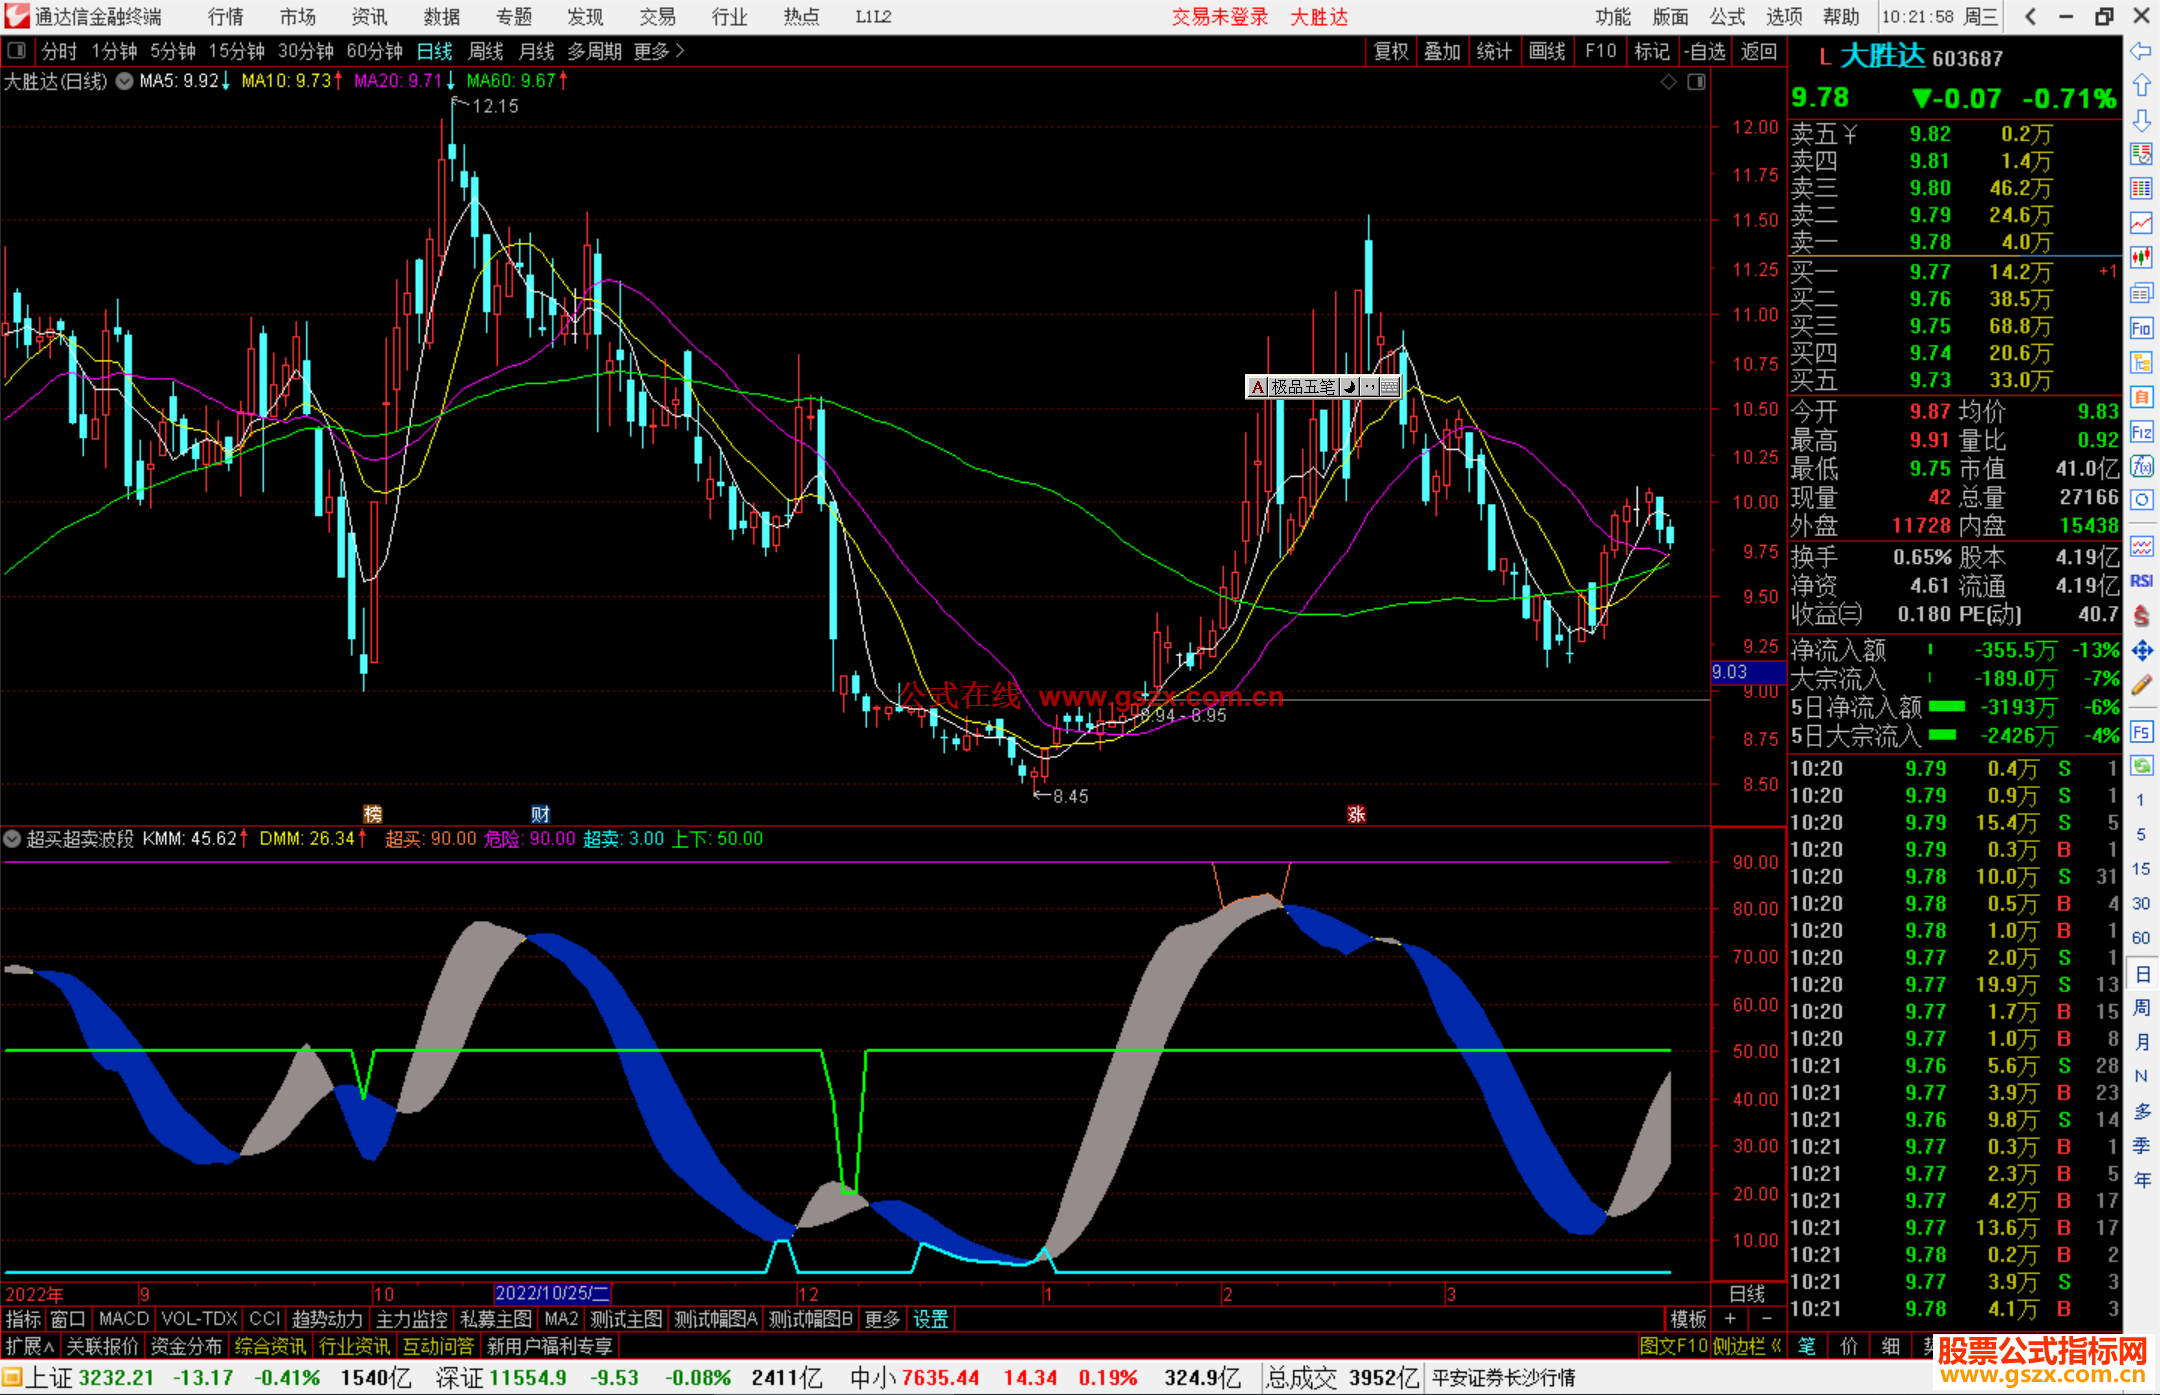Click the wavy multi-line indicator icon
2160x1395 pixels.
pos(2141,546)
